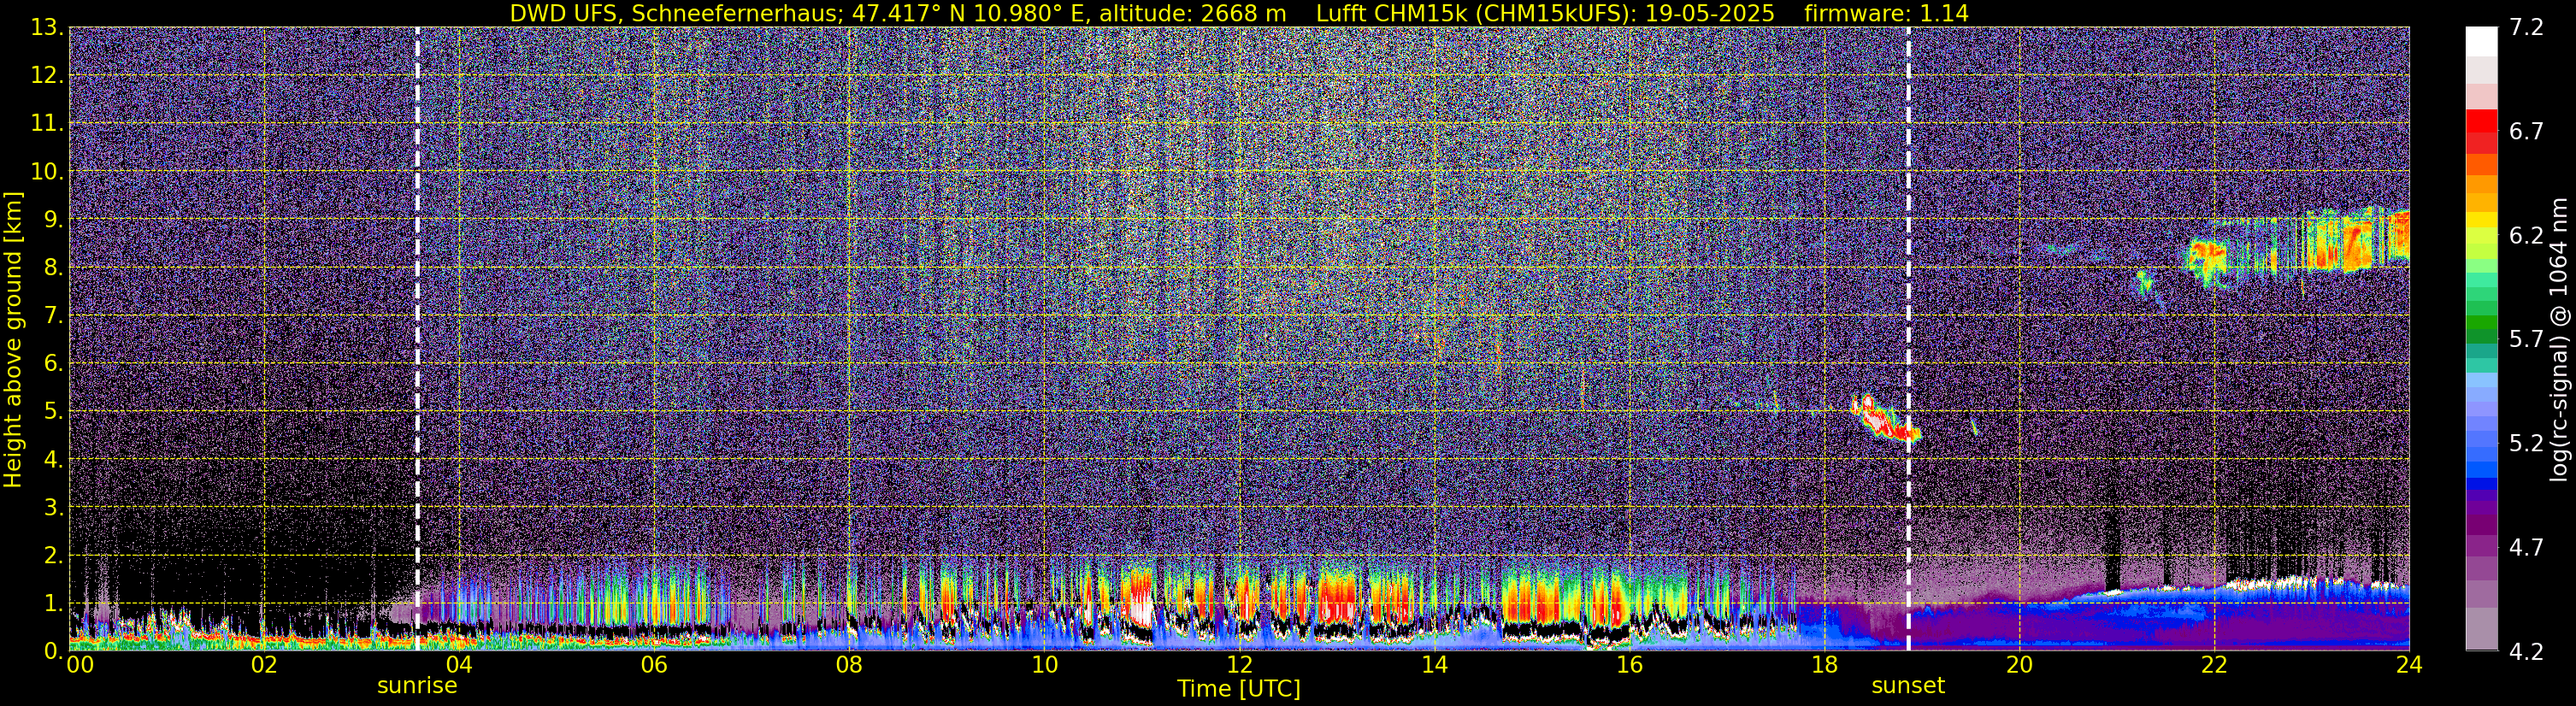Click the time-axis tick label "12"

pyautogui.click(x=1239, y=665)
